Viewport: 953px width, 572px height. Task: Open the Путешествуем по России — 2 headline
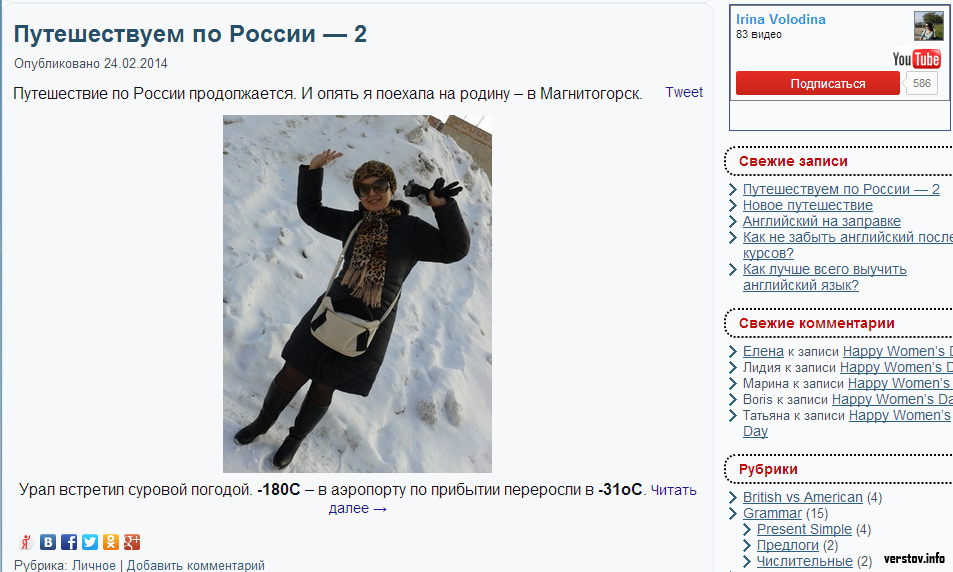[x=190, y=34]
